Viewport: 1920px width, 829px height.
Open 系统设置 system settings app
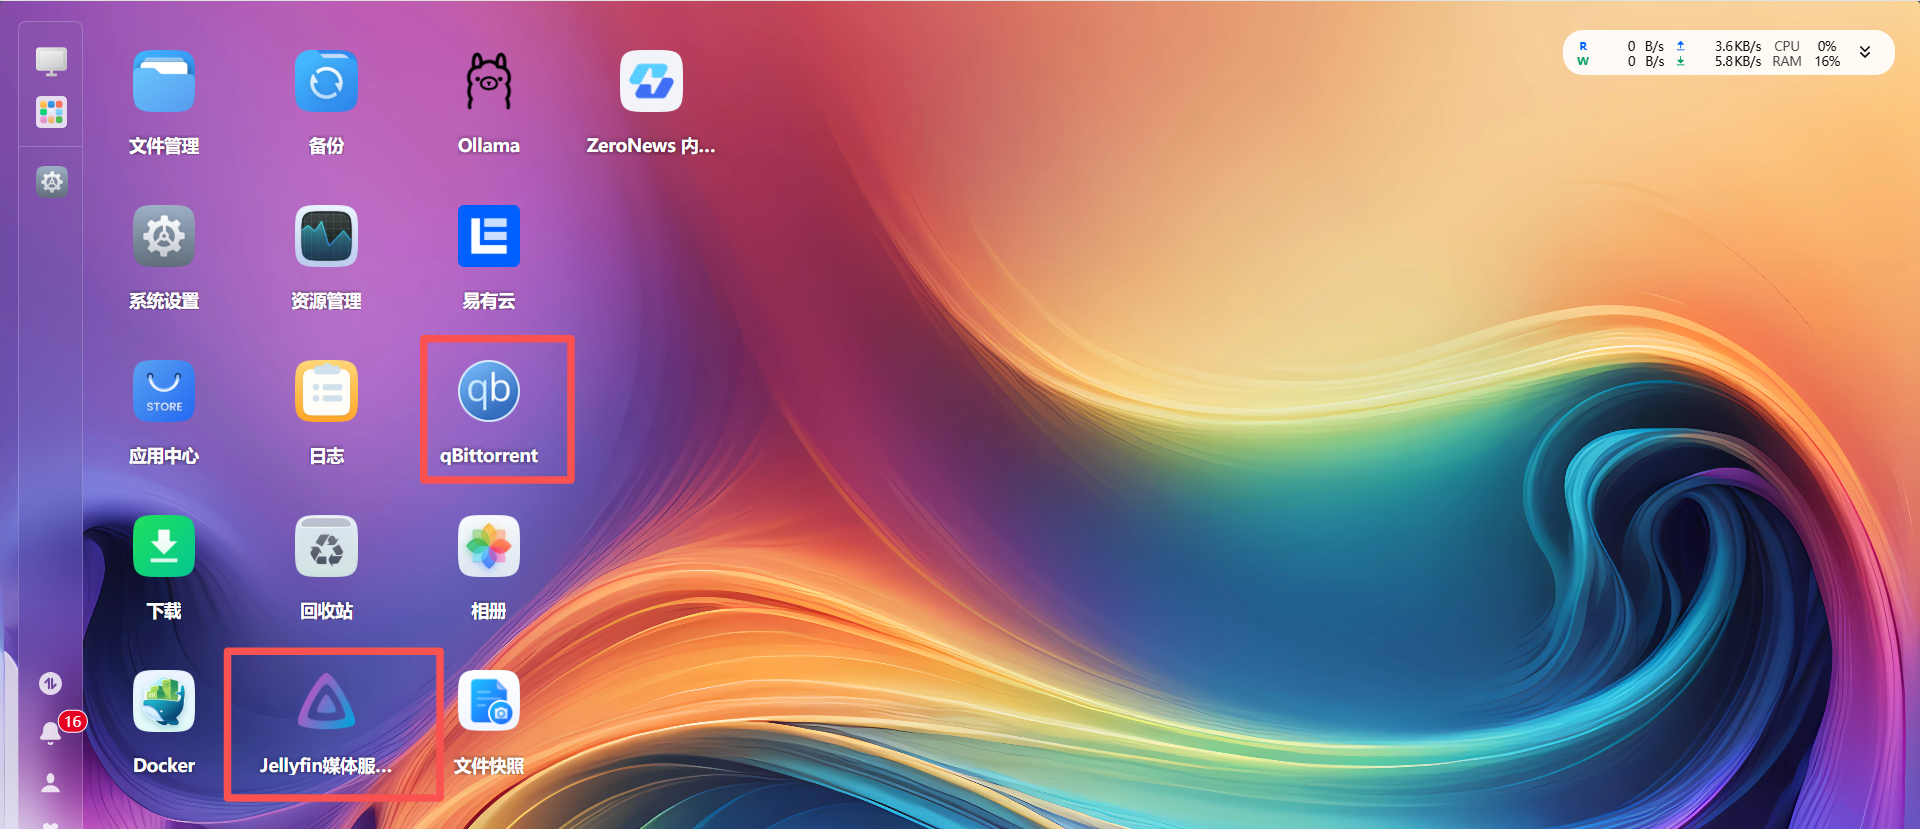[x=164, y=237]
